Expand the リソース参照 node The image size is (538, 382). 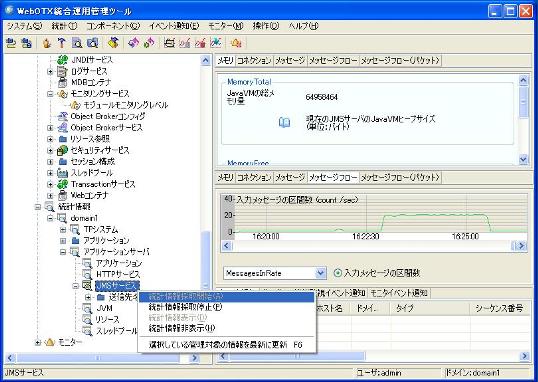pos(50,139)
